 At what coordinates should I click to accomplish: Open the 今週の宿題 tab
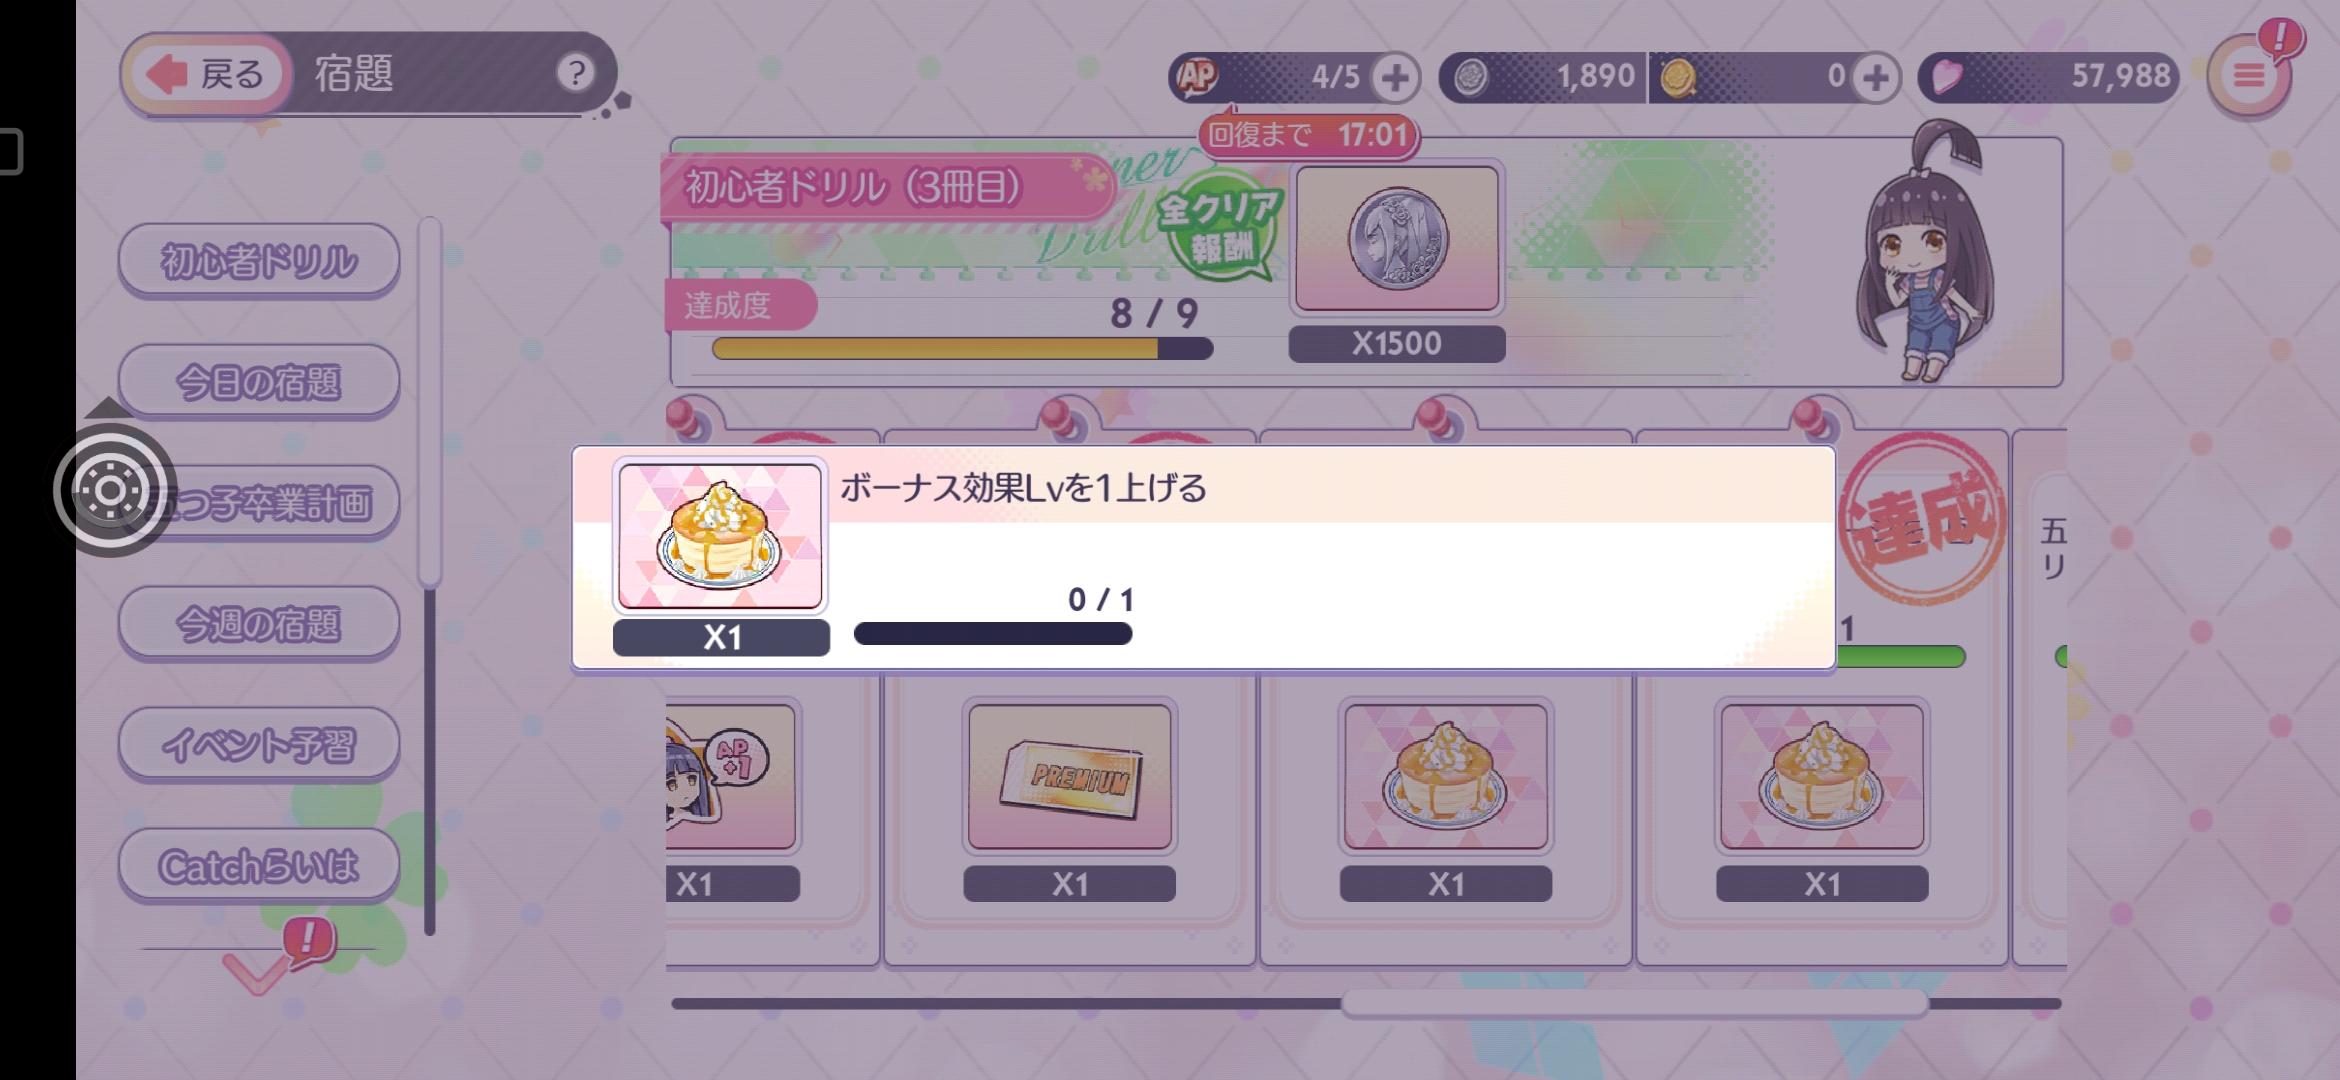point(259,623)
